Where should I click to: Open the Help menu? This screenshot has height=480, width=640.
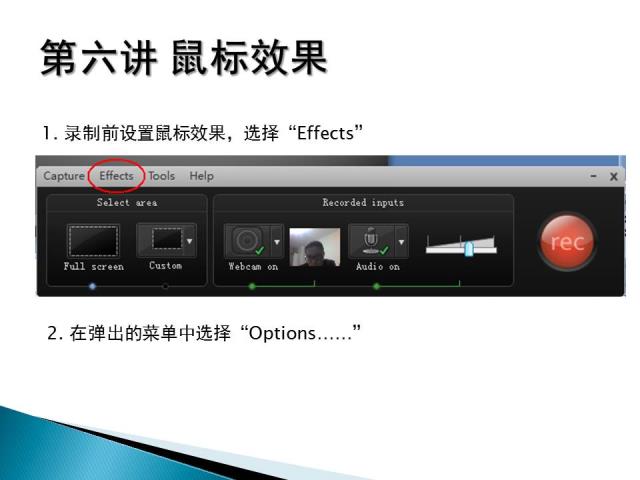[201, 176]
